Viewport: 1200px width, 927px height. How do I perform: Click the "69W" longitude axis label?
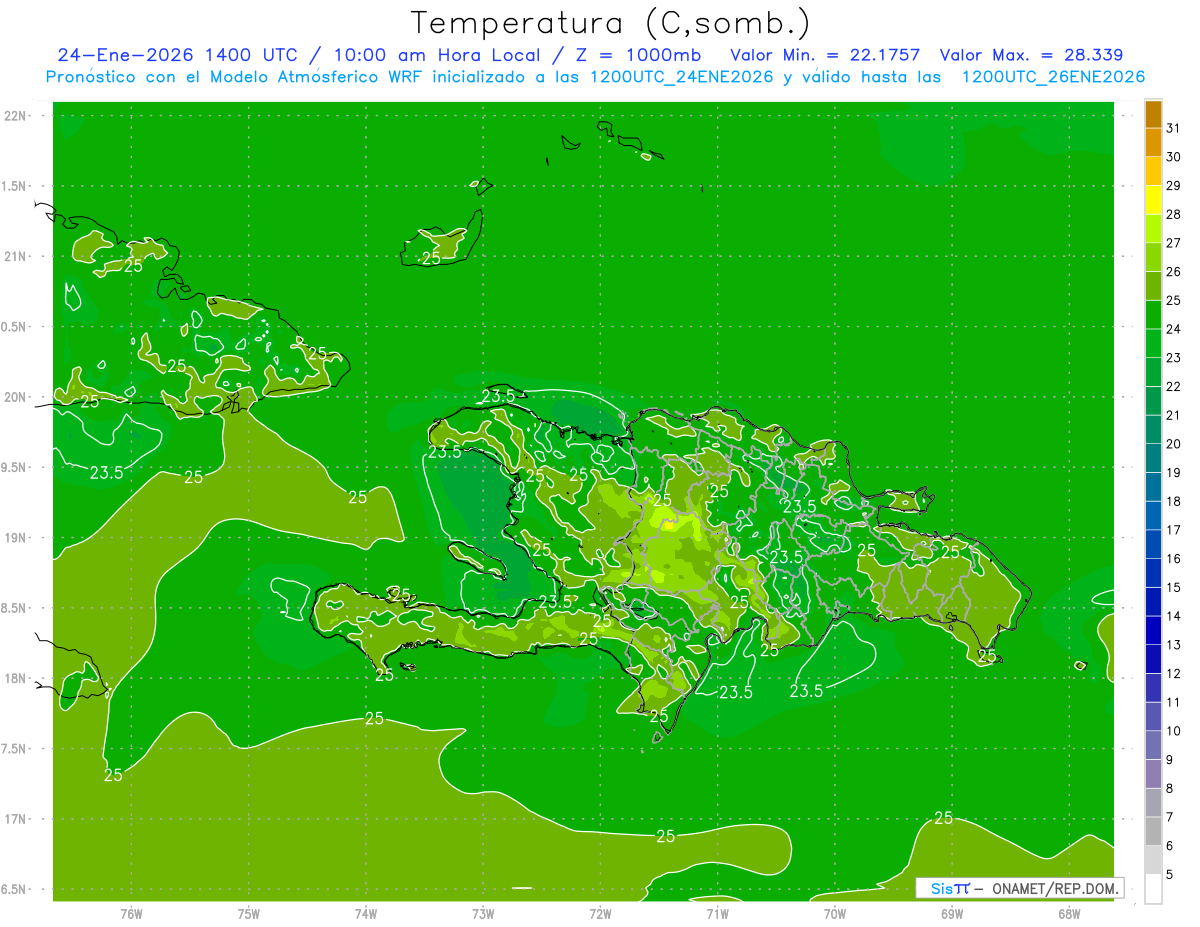952,914
